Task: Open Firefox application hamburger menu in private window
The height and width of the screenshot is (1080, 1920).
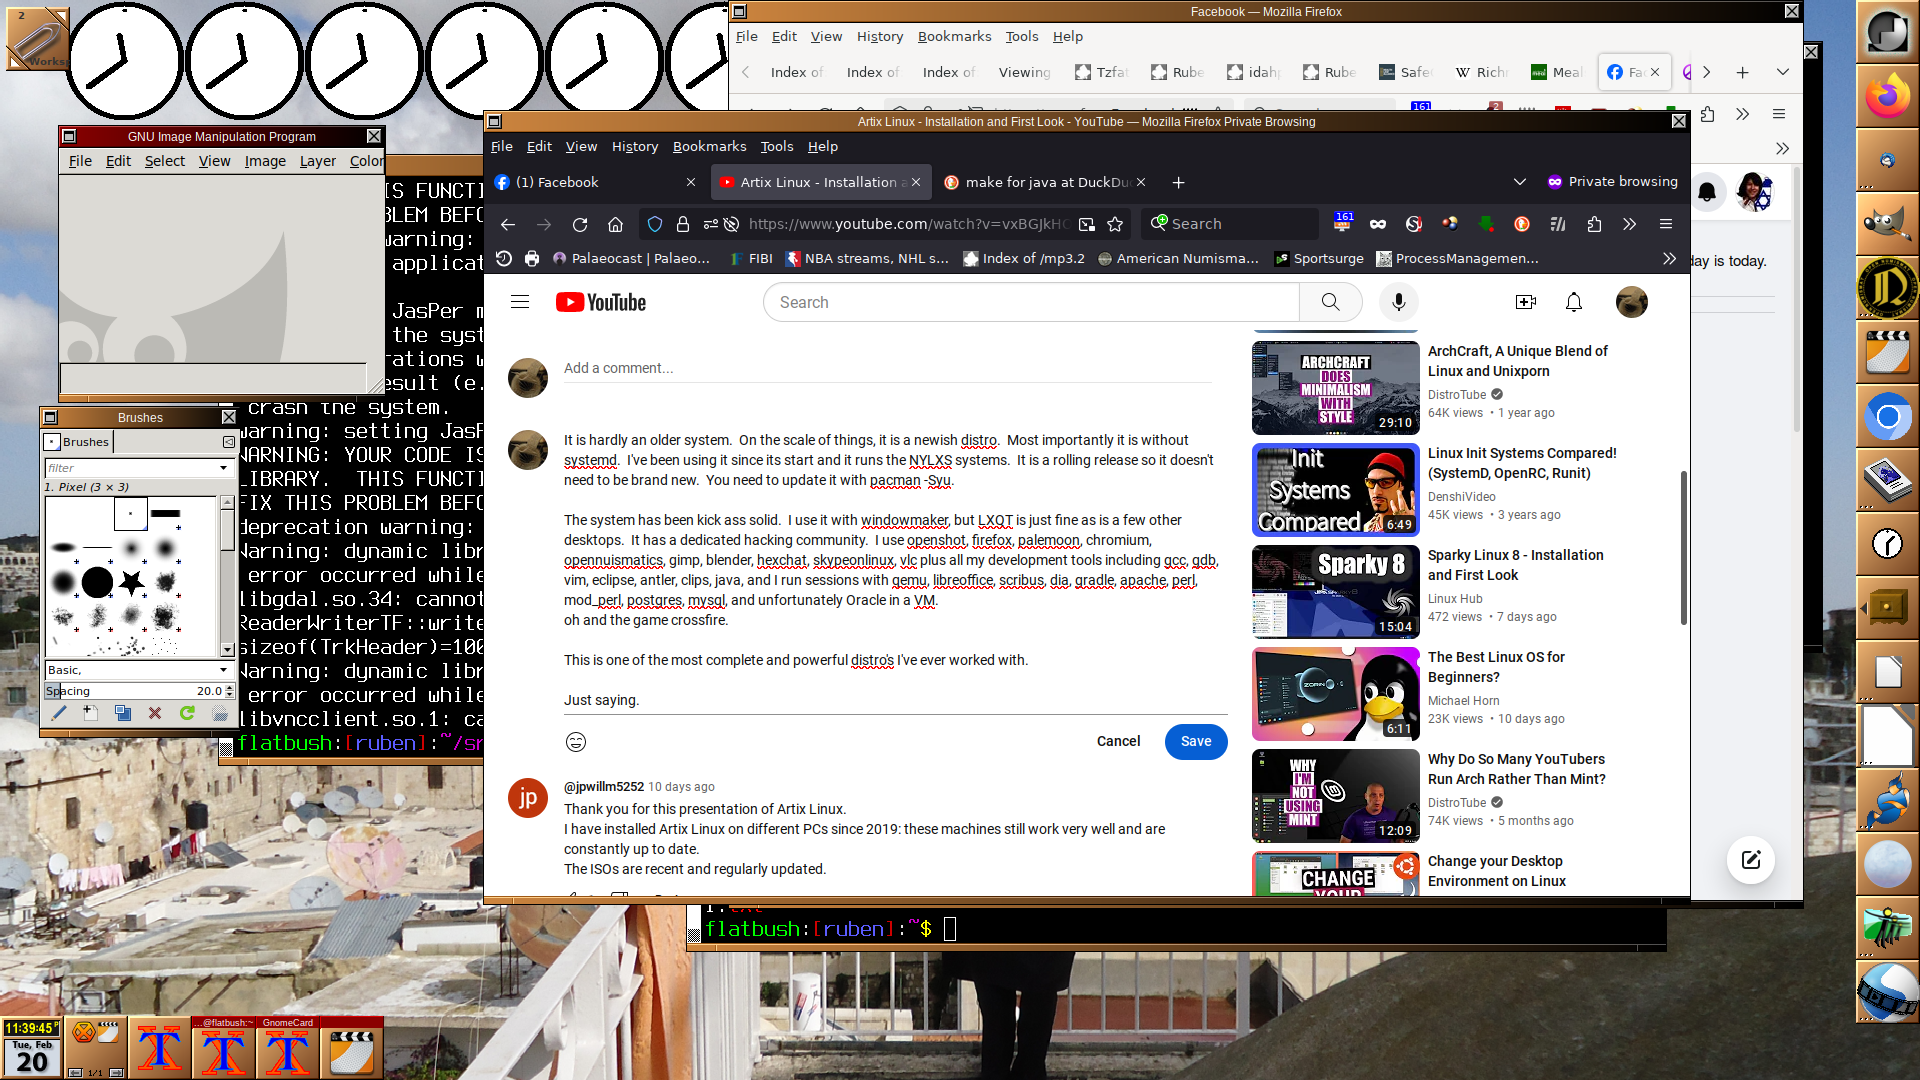Action: 1666,224
